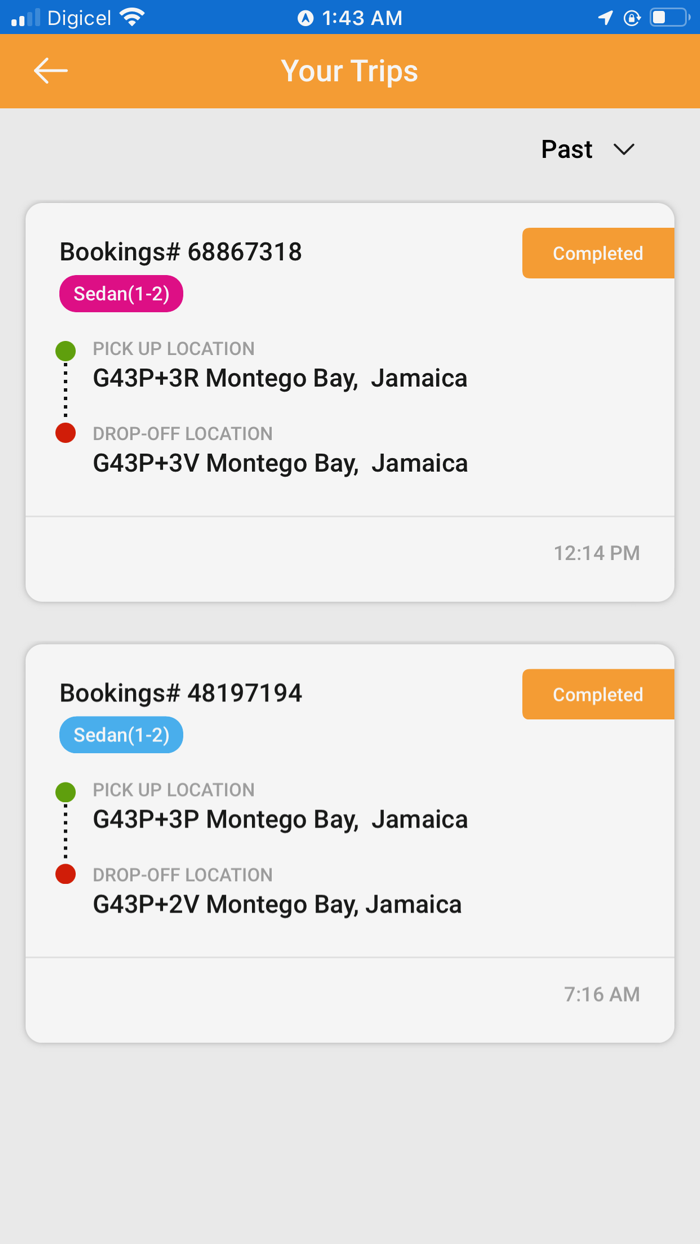The height and width of the screenshot is (1244, 700).
Task: Tap the back arrow in the header
Action: (x=50, y=70)
